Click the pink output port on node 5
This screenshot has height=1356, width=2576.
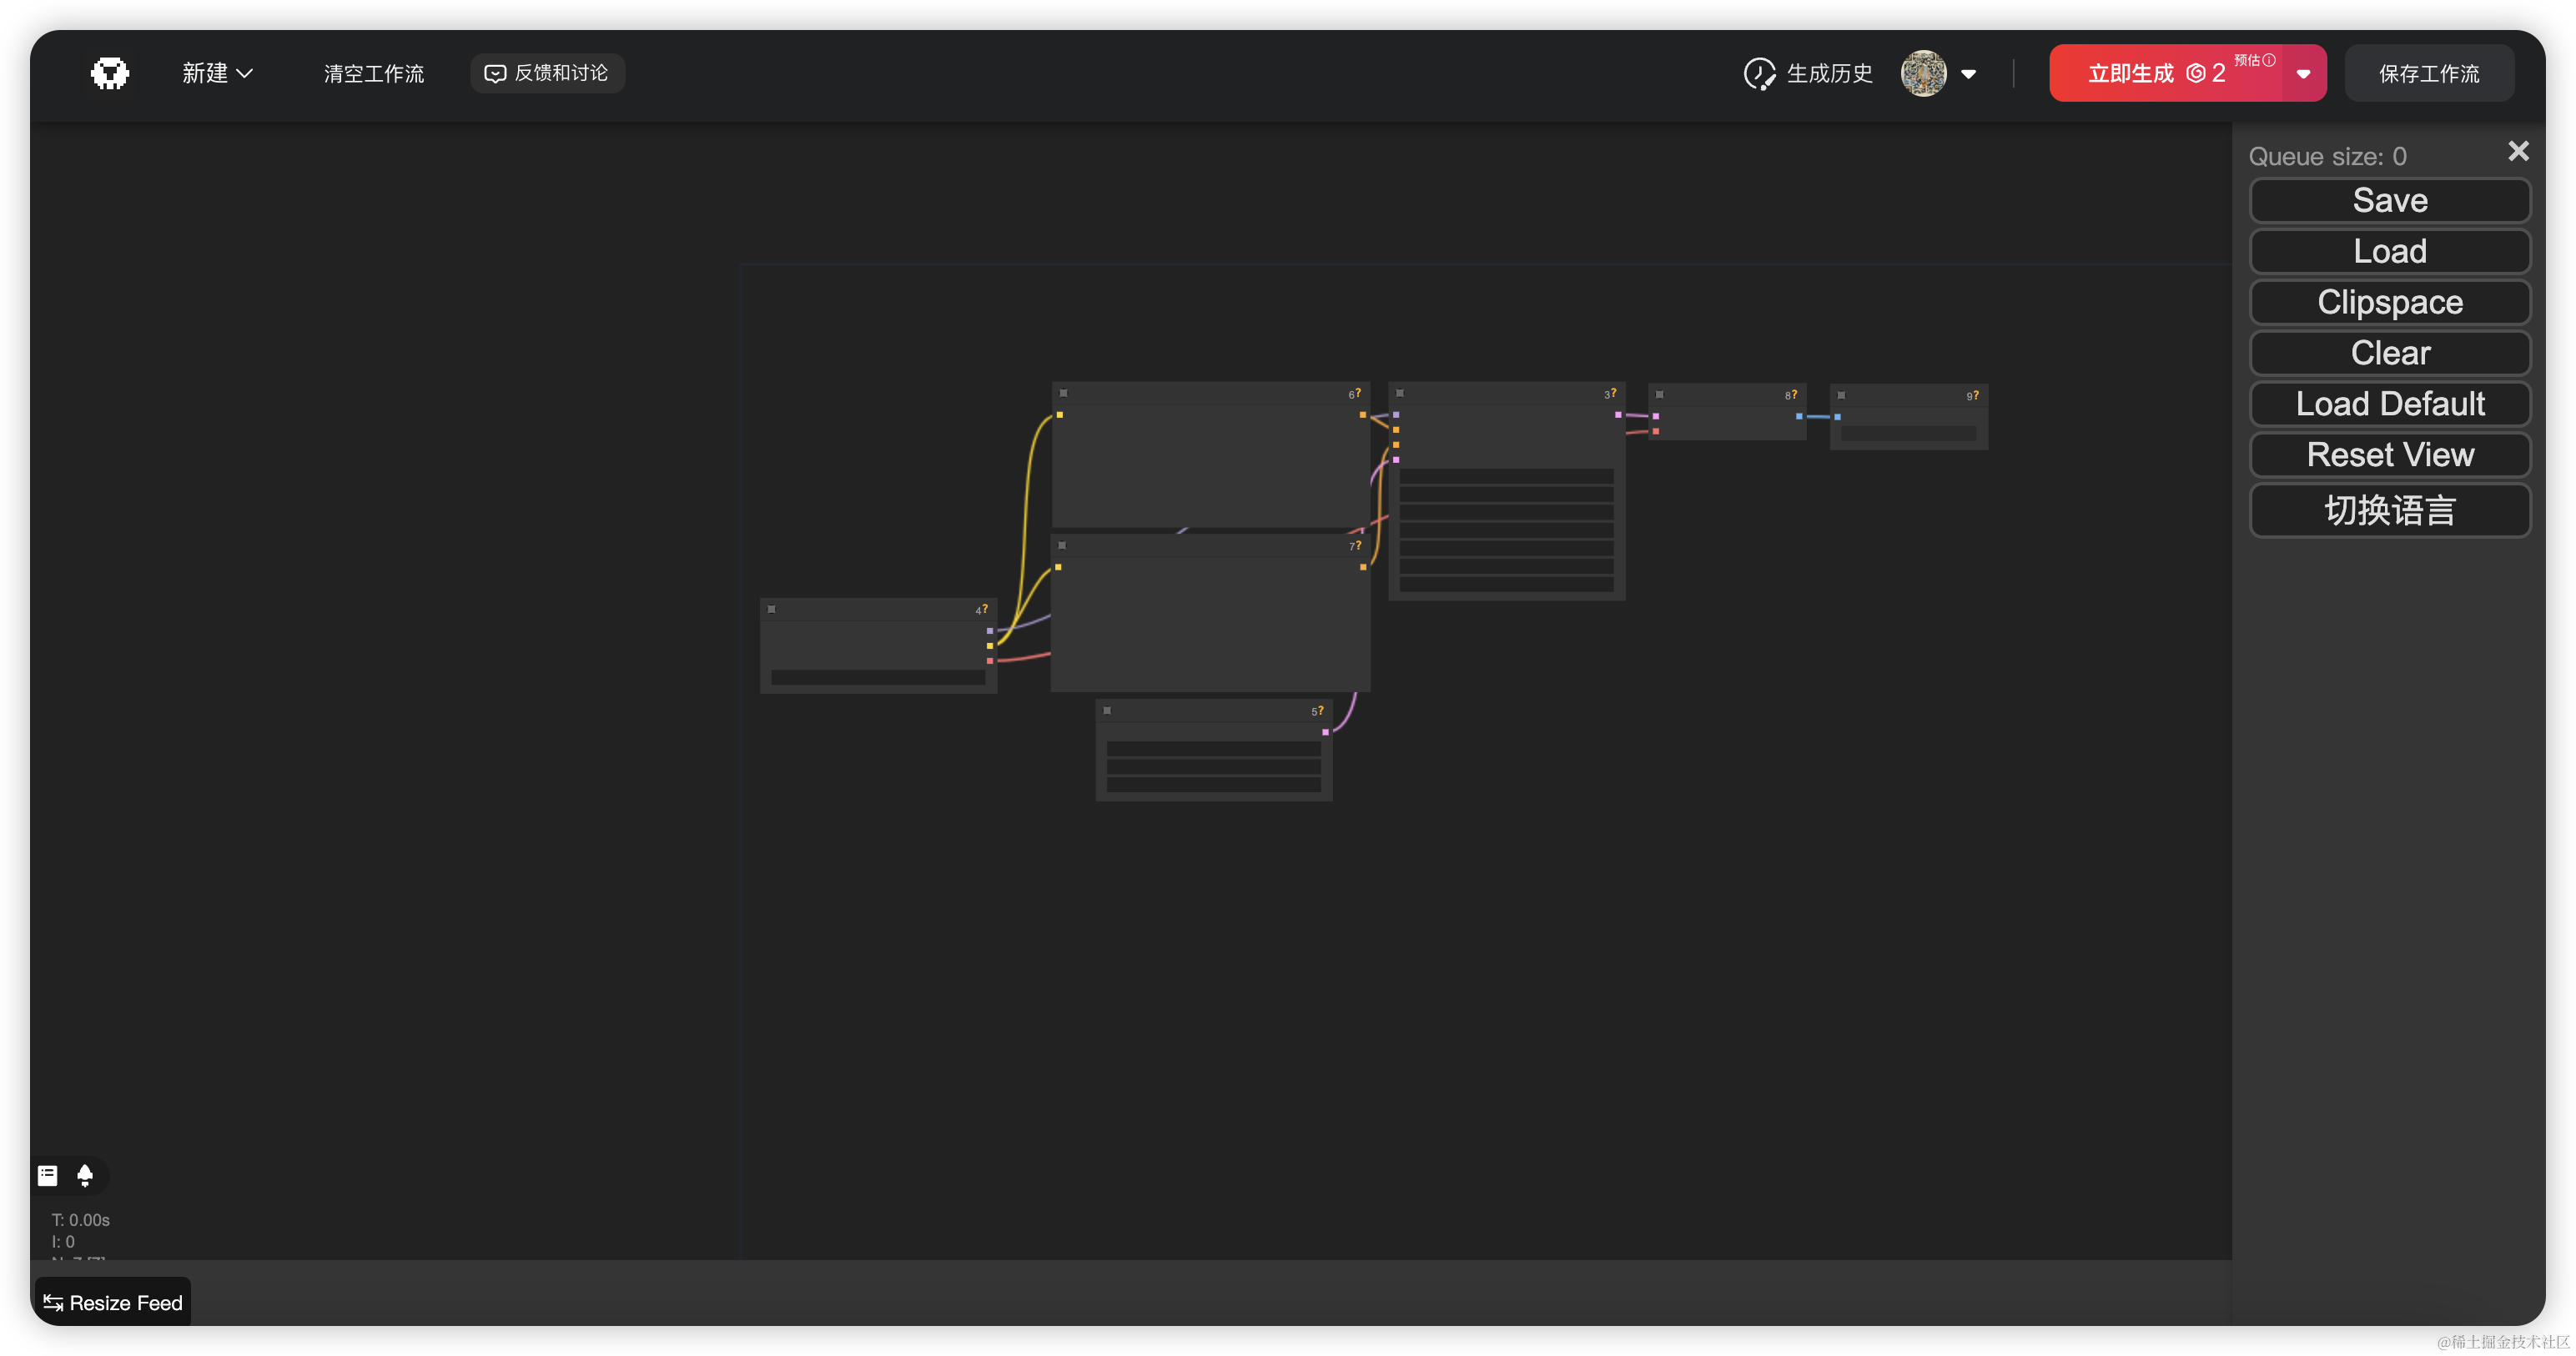click(x=1325, y=732)
